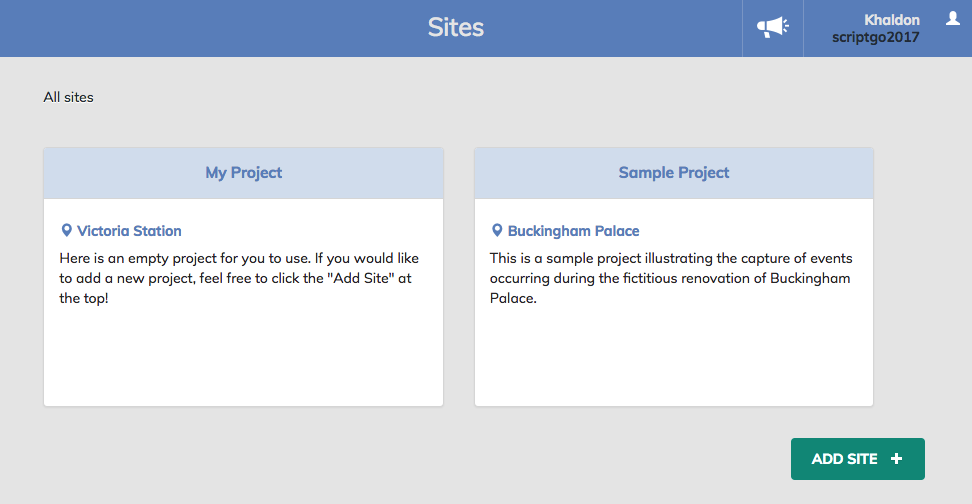Click the ADD SITE text label
Image resolution: width=972 pixels, height=504 pixels.
pyautogui.click(x=844, y=459)
